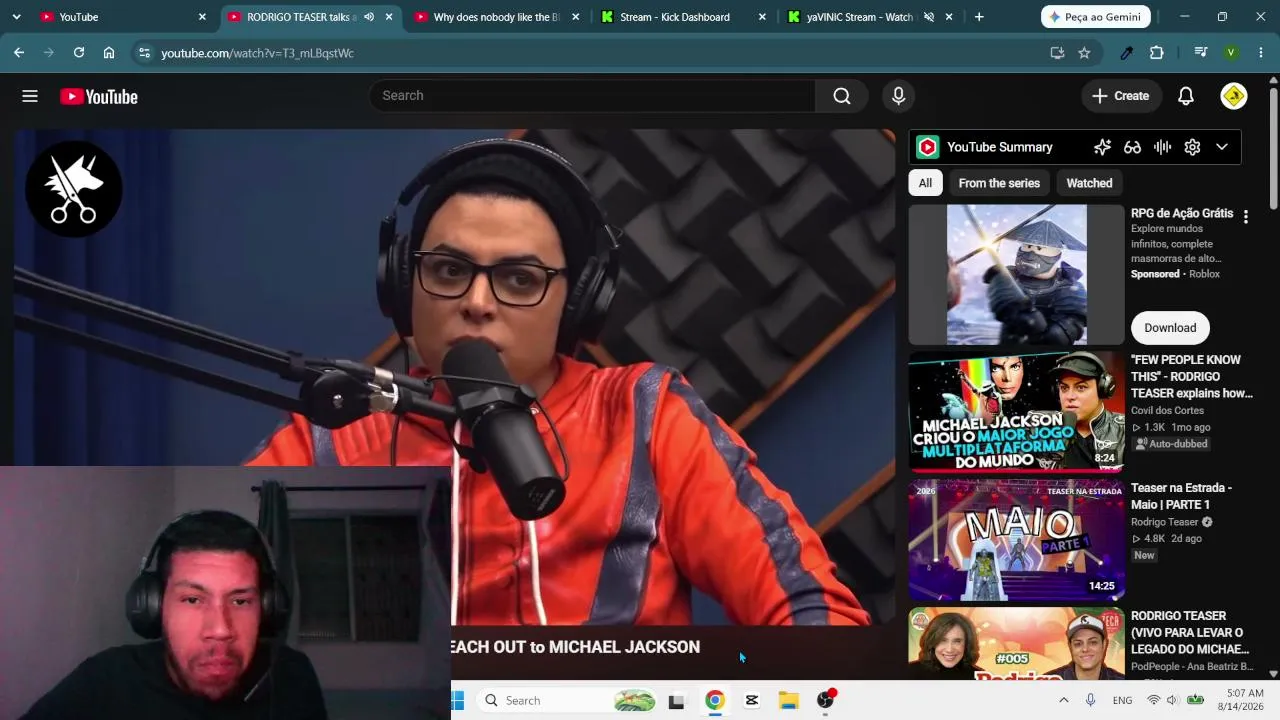Start voice search with the microphone icon
Screen dimensions: 1280x720
[x=898, y=96]
